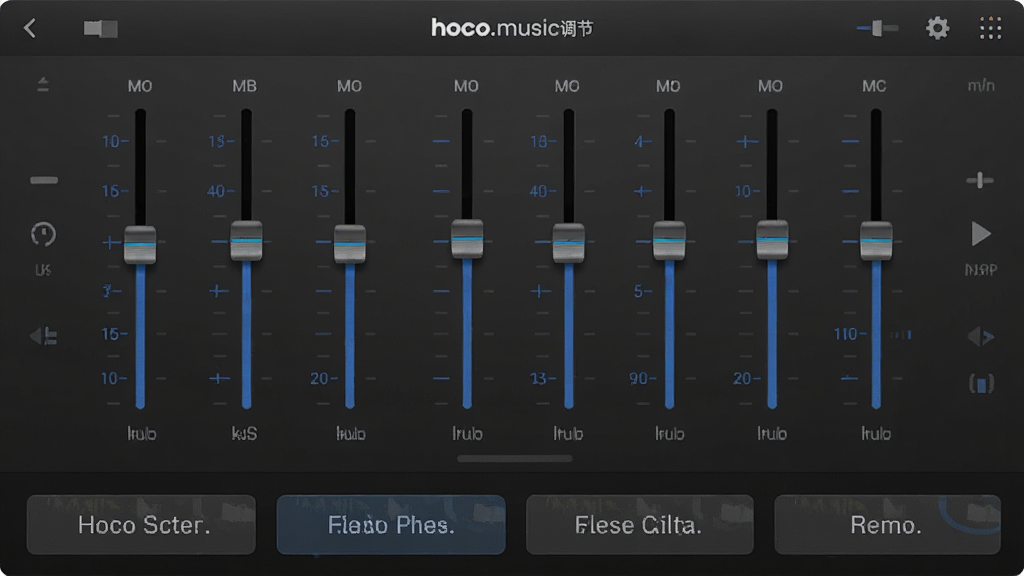Click the Remo. button

(x=888, y=525)
